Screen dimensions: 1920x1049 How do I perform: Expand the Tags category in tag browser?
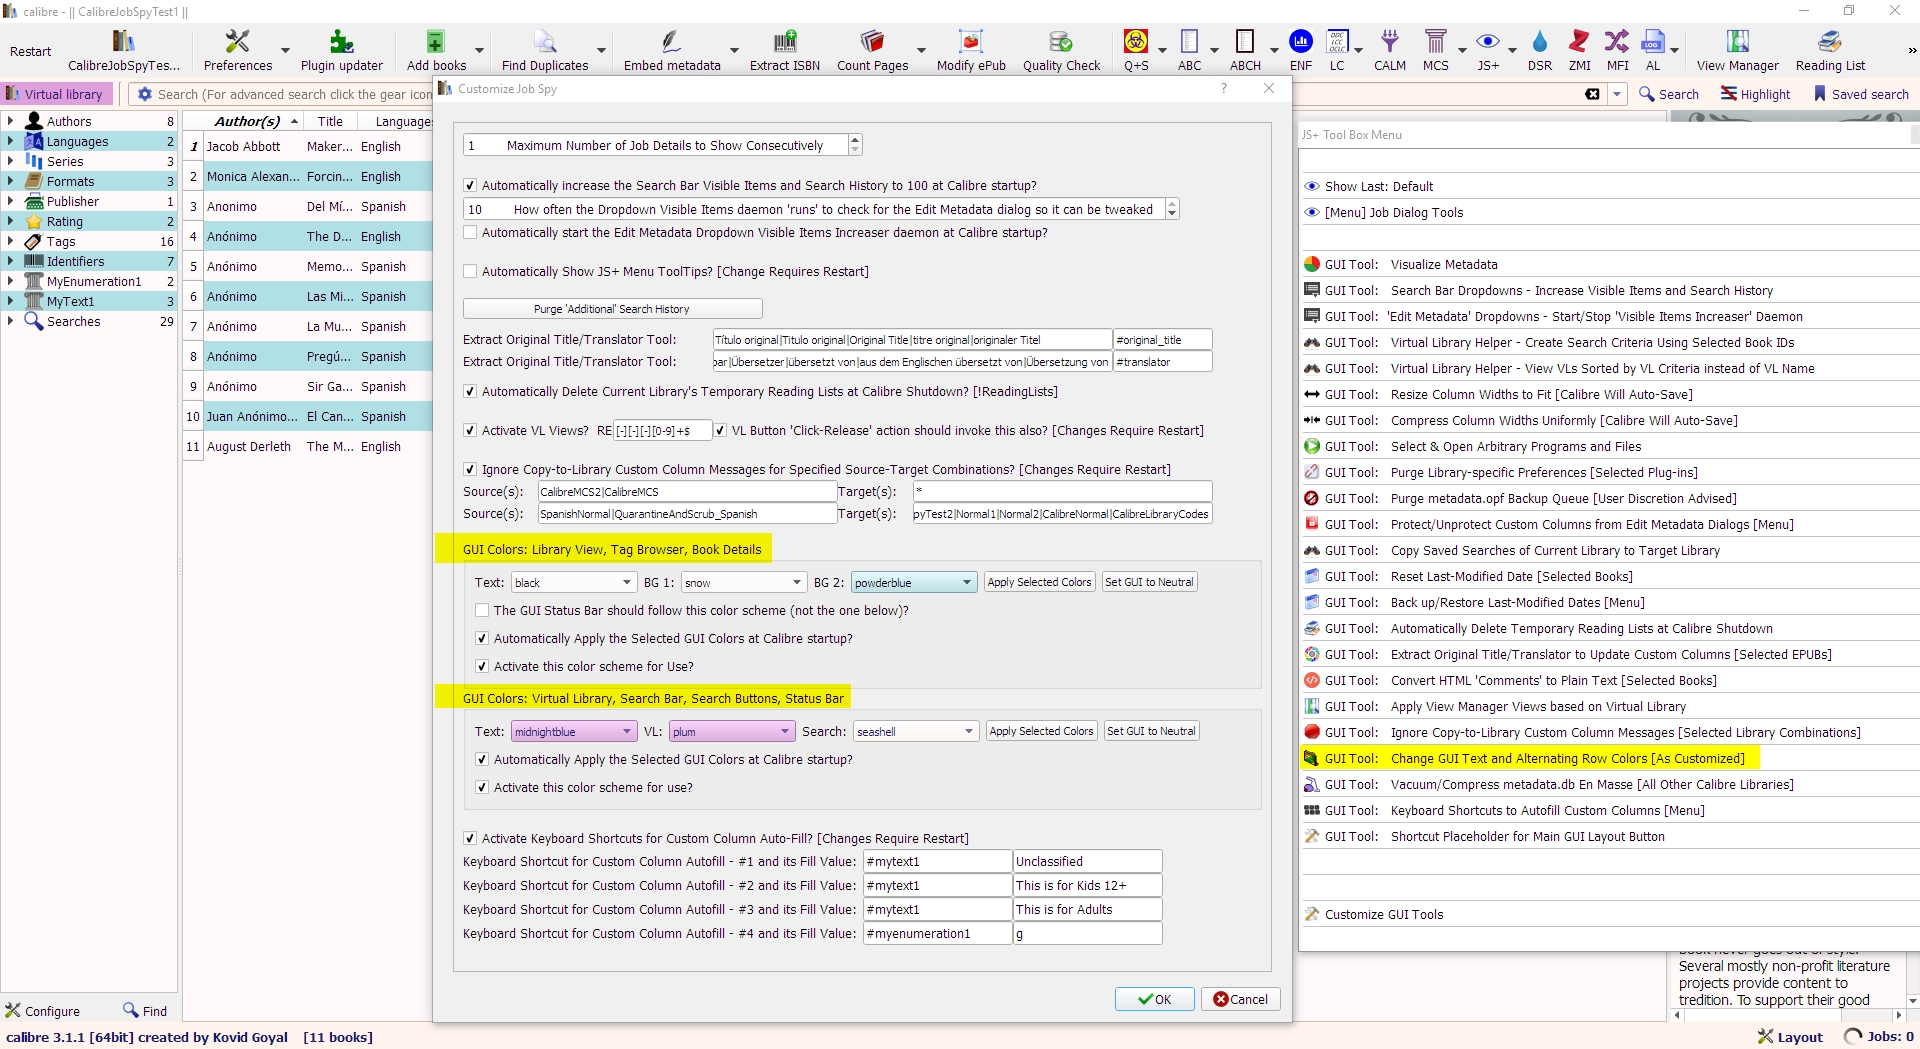coord(10,241)
